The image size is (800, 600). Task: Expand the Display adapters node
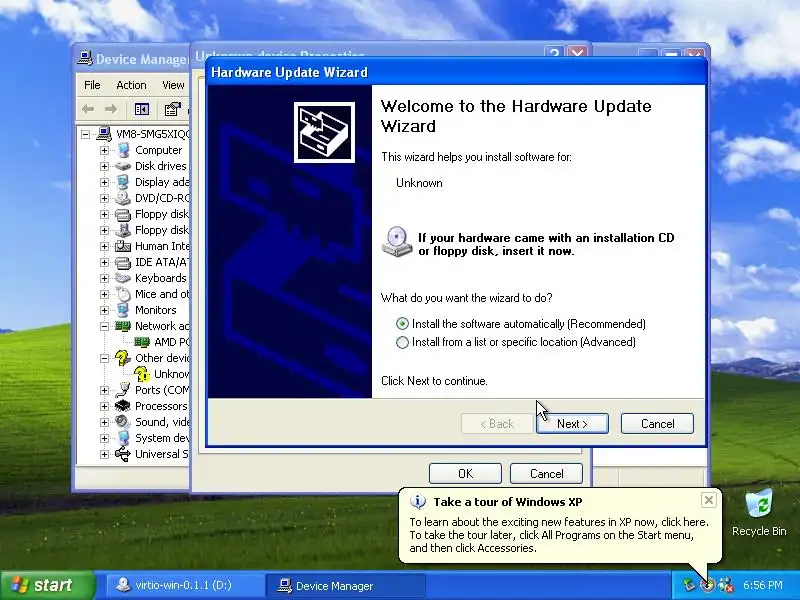click(x=105, y=182)
